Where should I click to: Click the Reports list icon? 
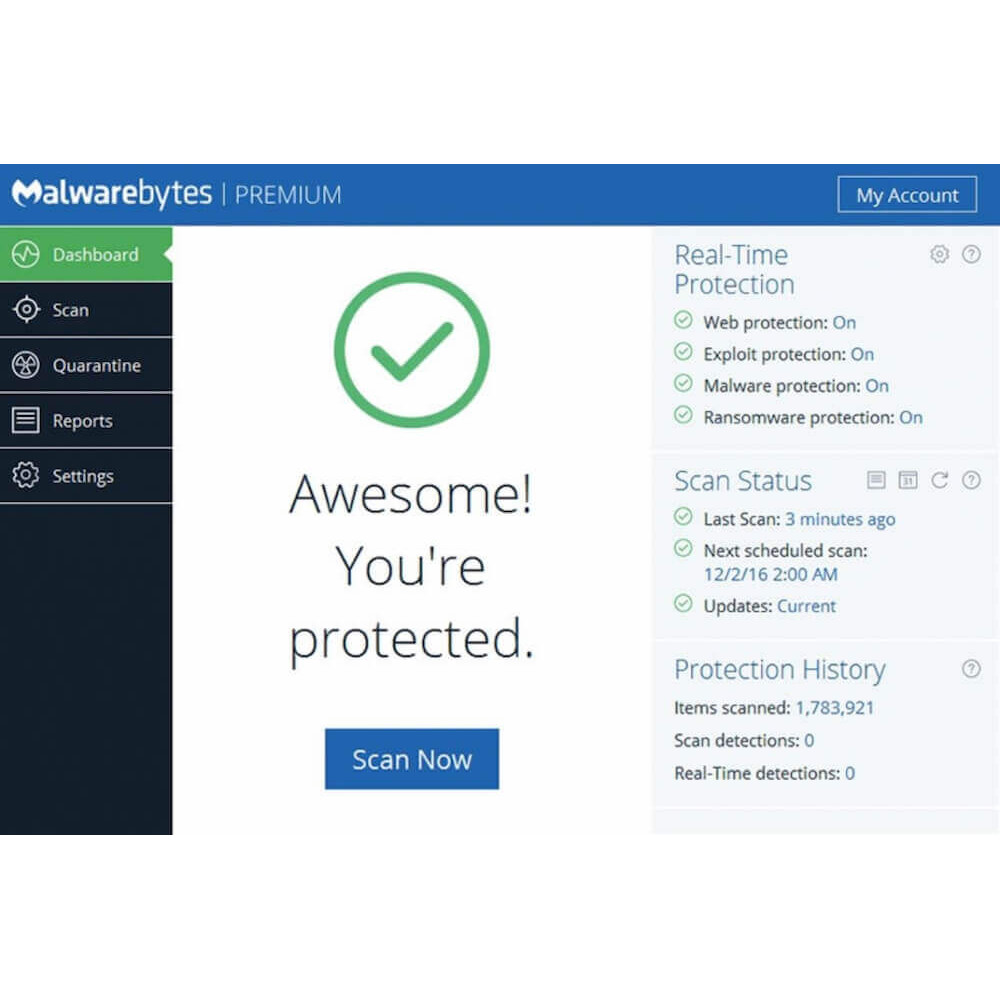coord(26,420)
